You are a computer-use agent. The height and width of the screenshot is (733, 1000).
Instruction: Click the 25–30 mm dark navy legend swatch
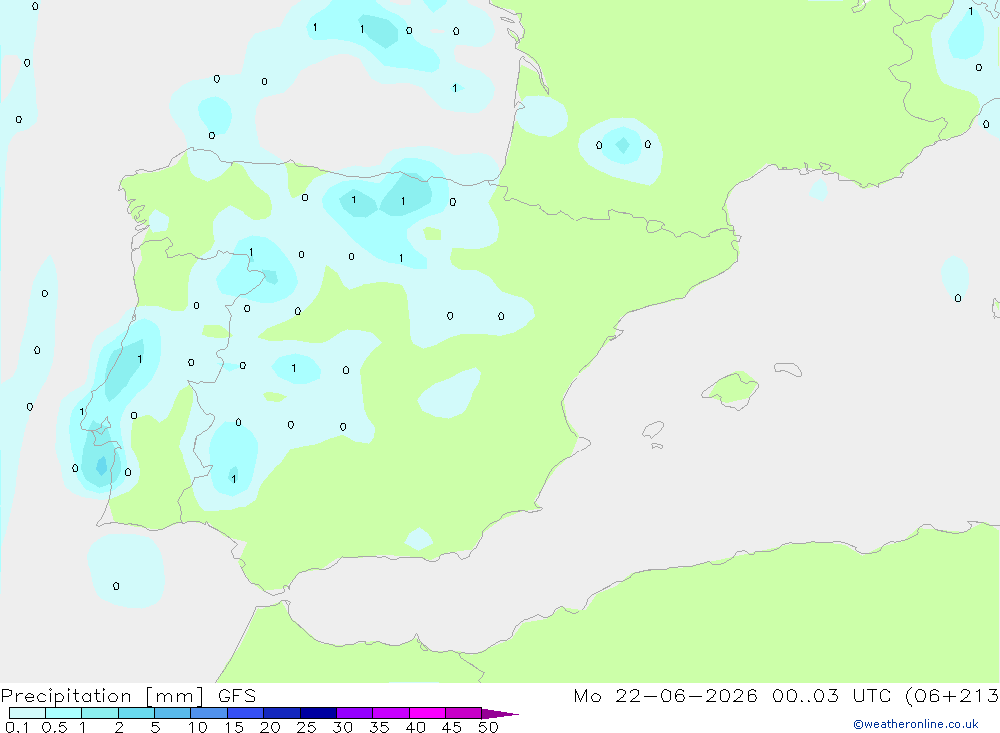[318, 713]
